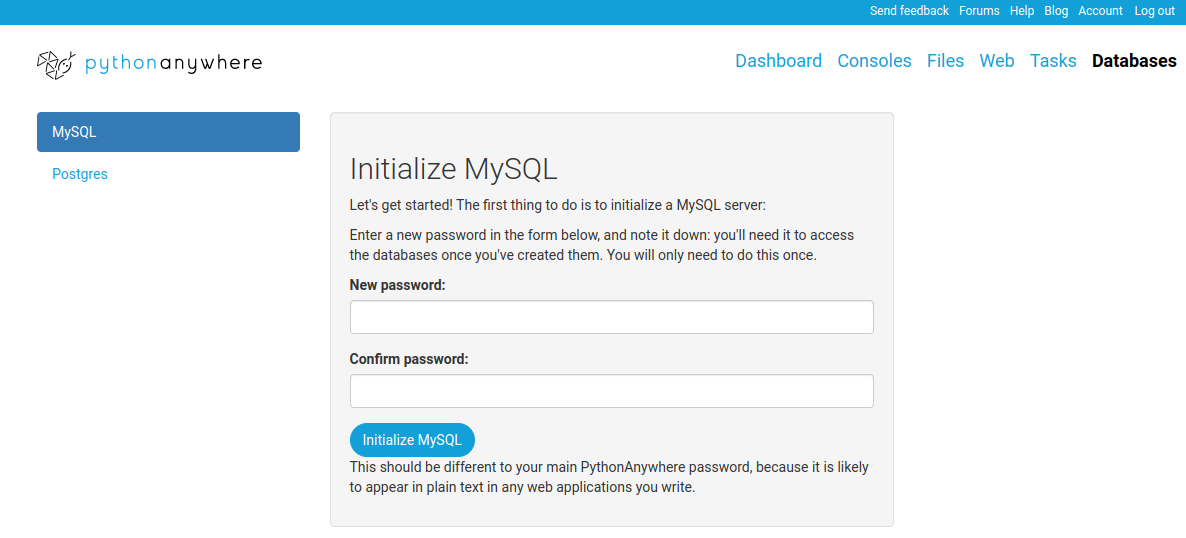Image resolution: width=1186 pixels, height=538 pixels.
Task: Switch to Postgres in the sidebar
Action: click(80, 174)
